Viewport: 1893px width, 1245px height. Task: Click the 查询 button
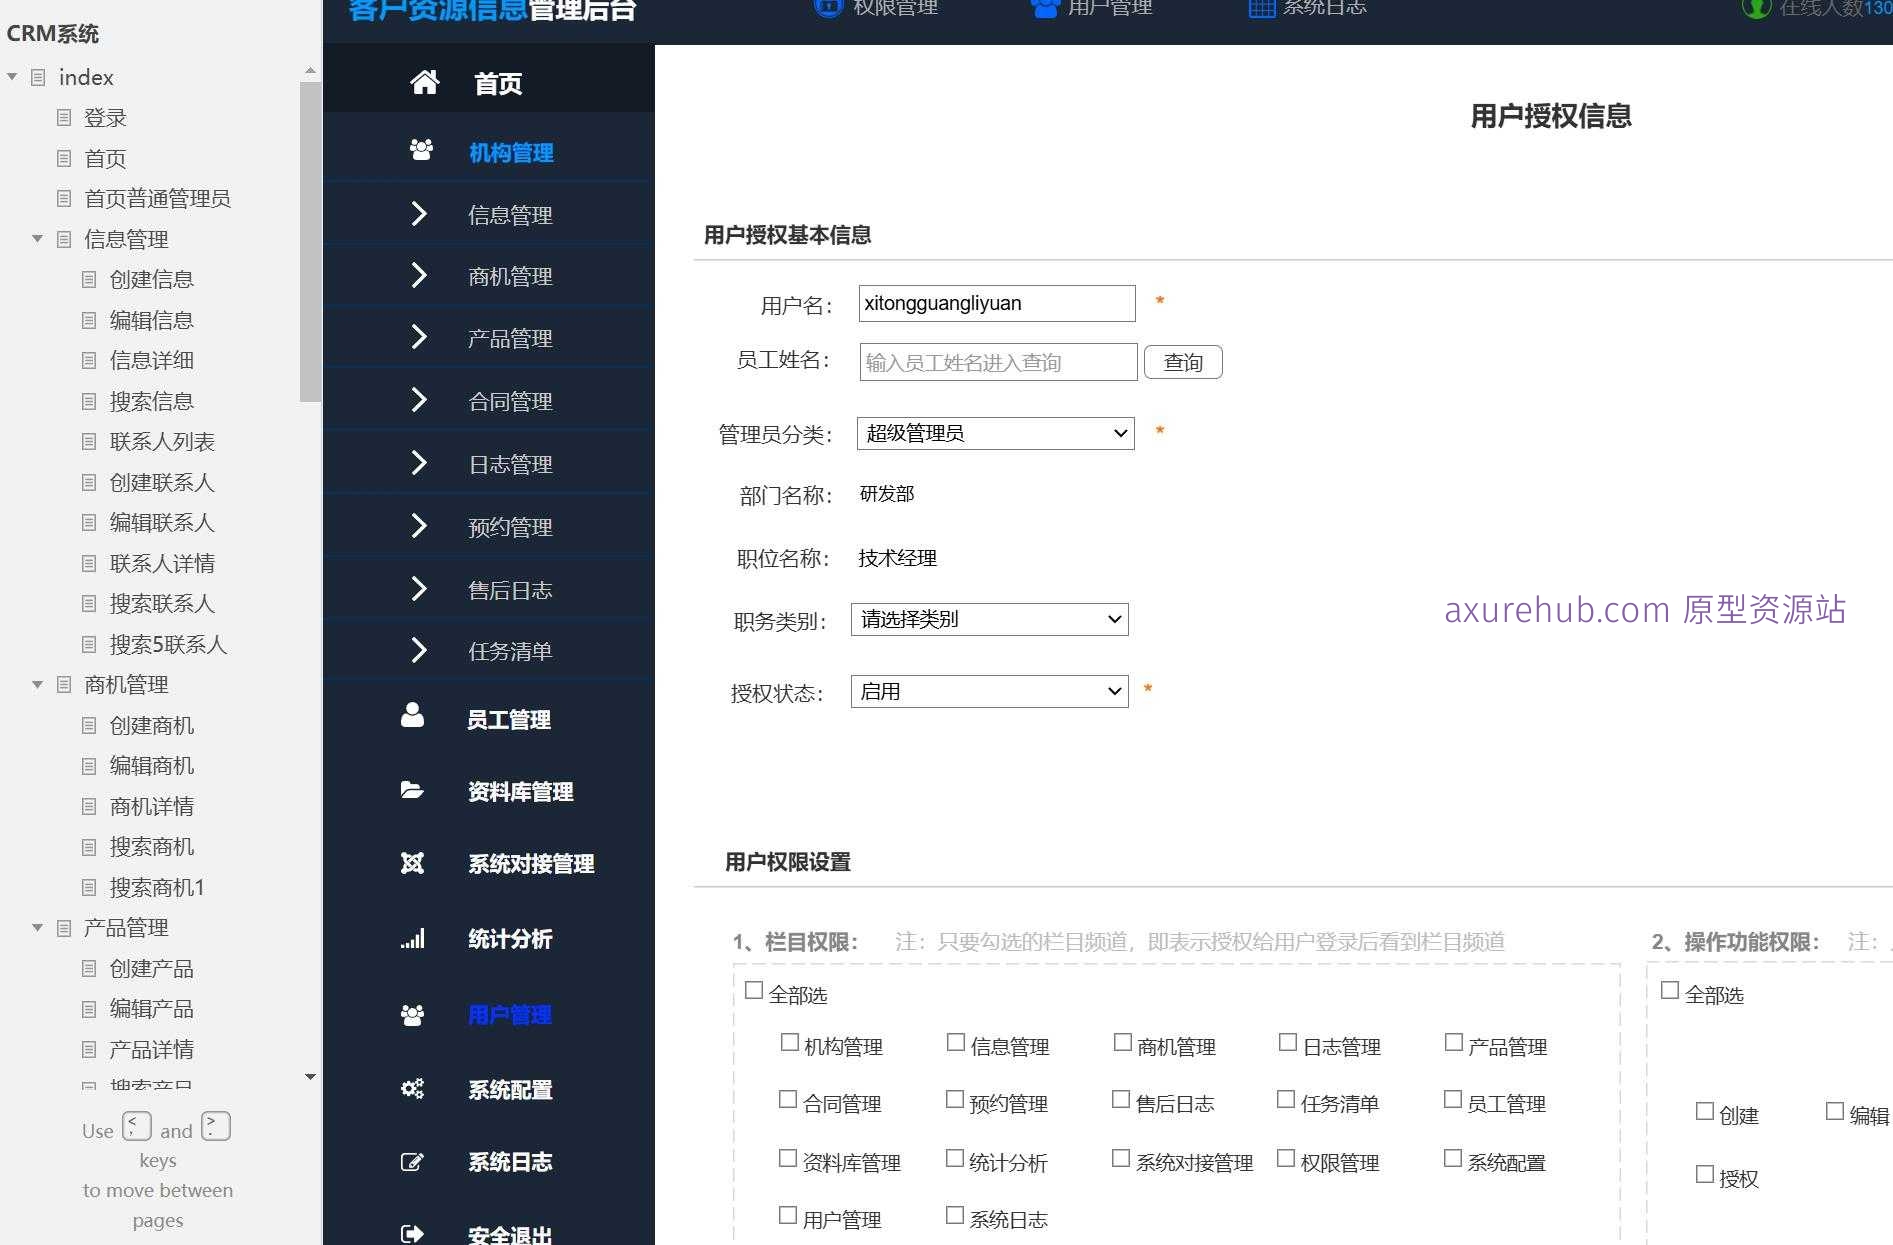click(1183, 362)
